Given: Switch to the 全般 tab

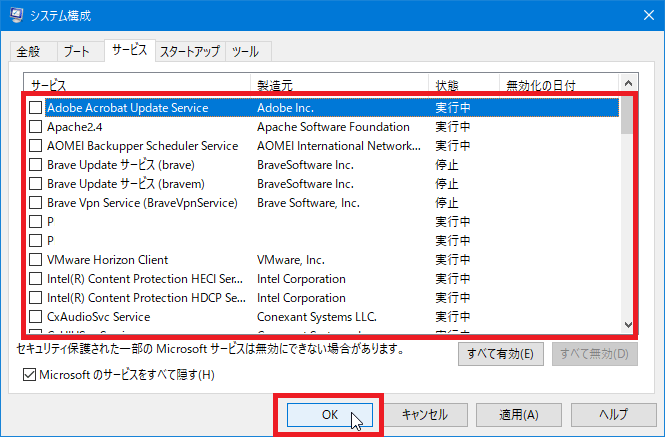Looking at the screenshot, I should coord(29,51).
